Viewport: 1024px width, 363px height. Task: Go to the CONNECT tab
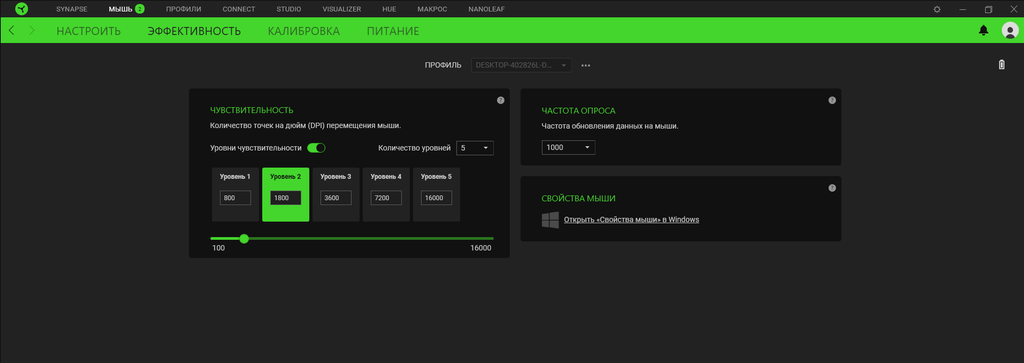238,9
